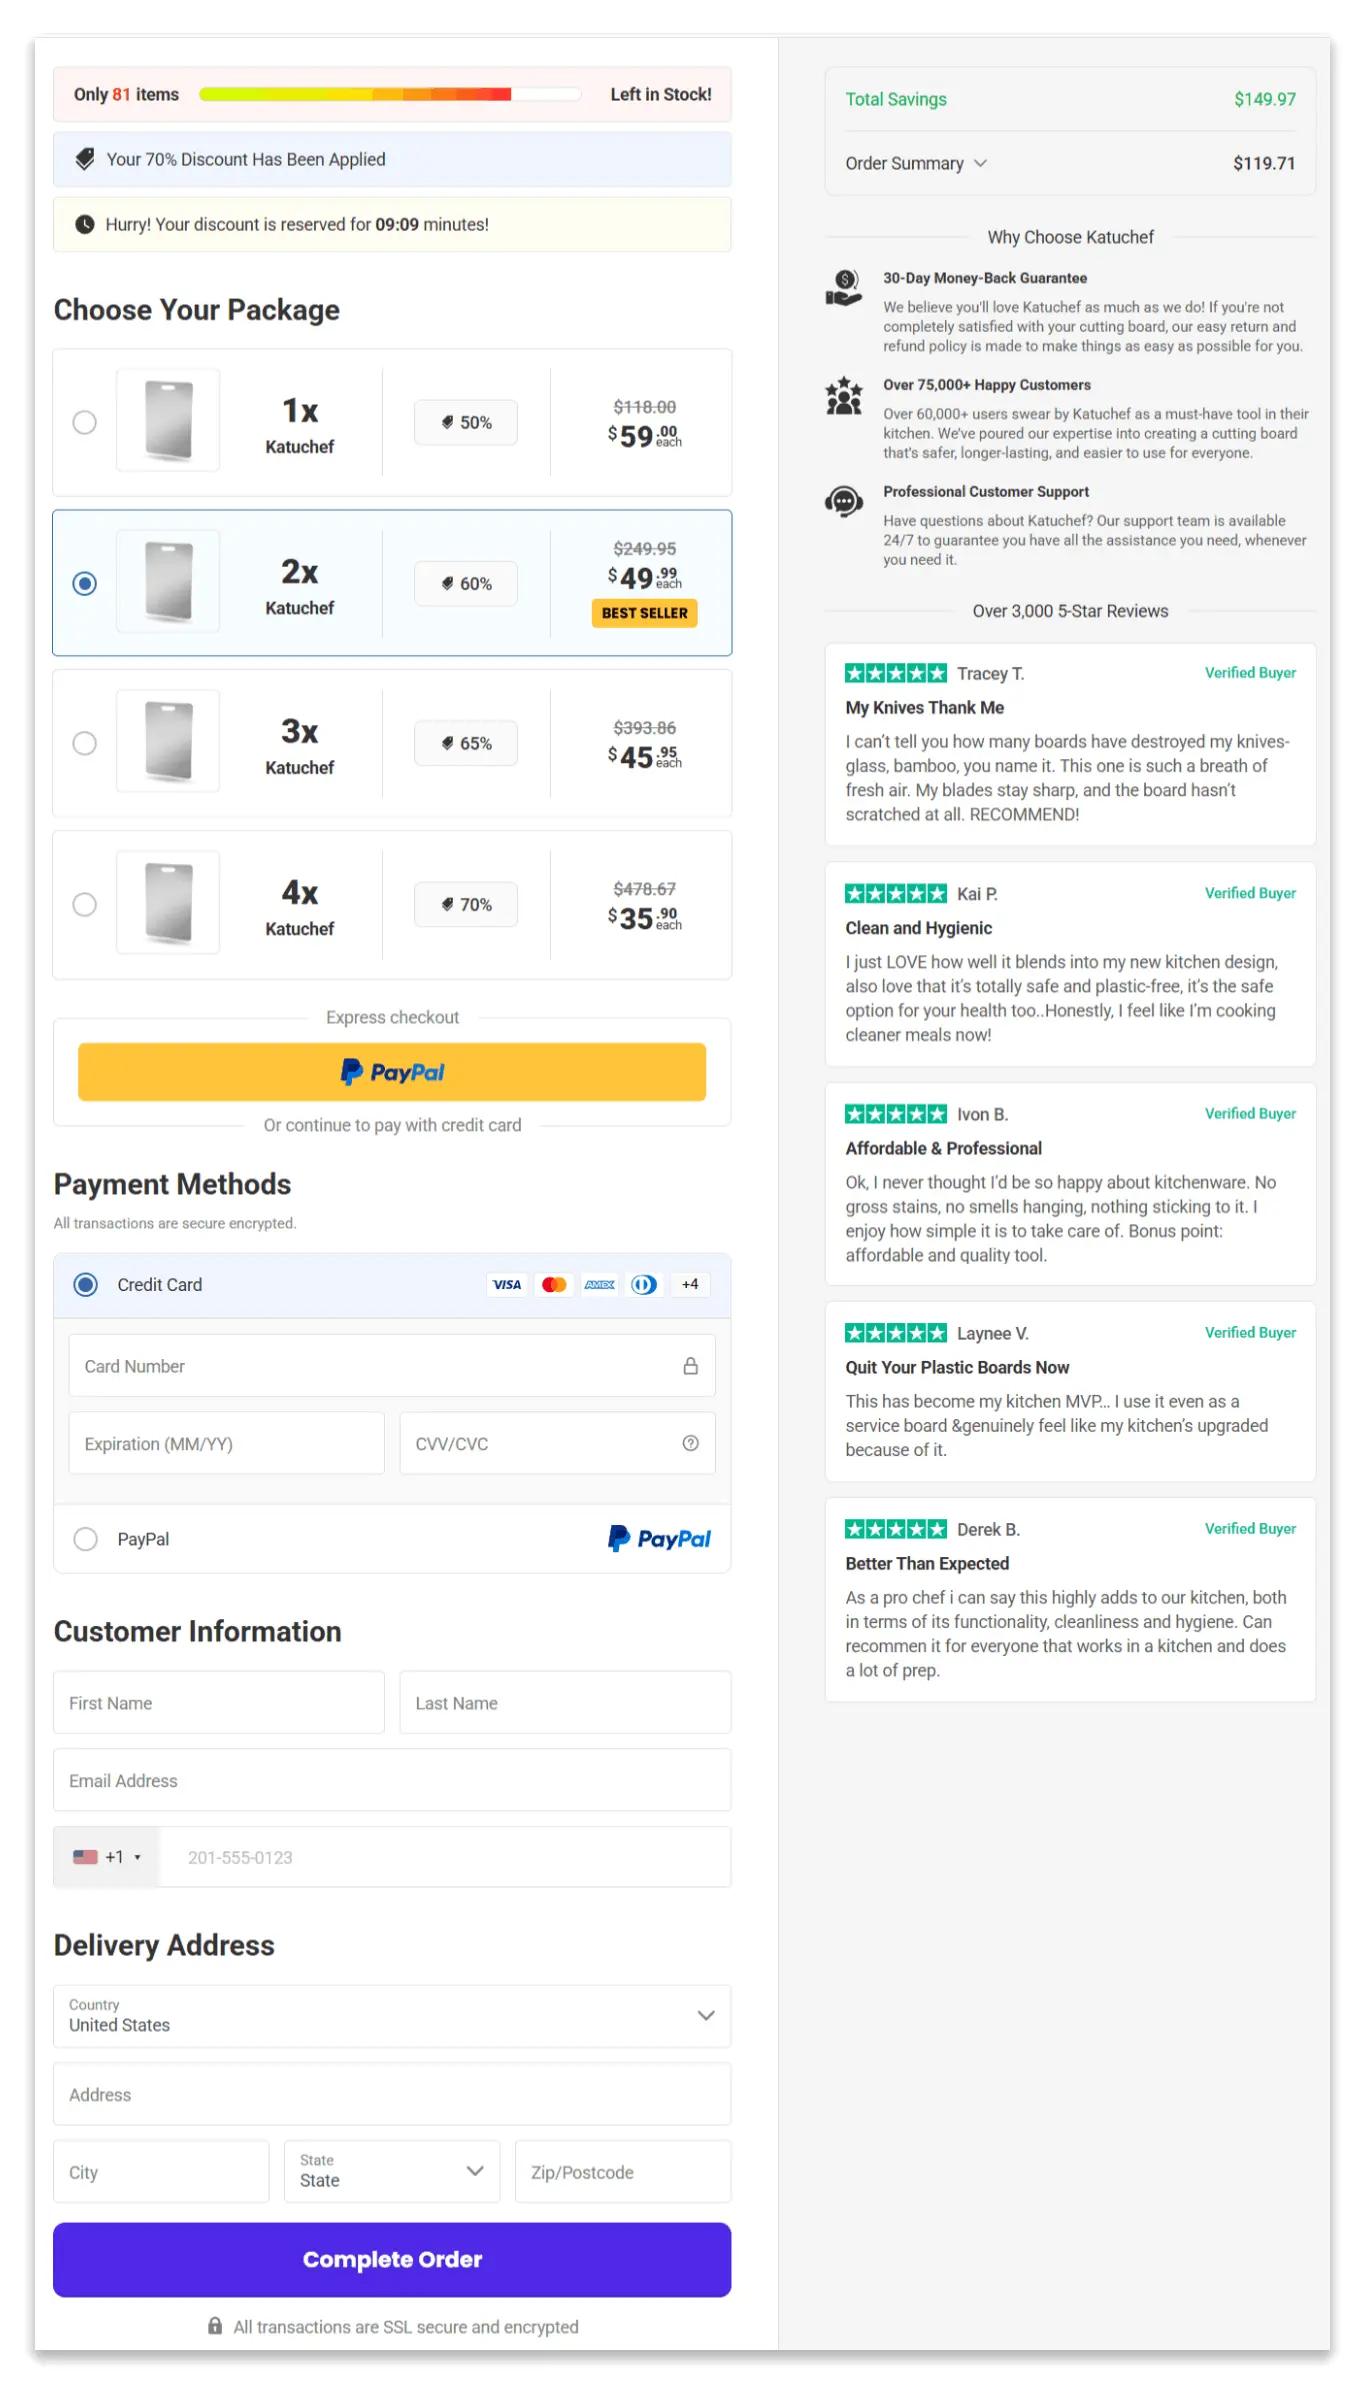The image size is (1365, 2385).
Task: Click the Email Address input field
Action: [x=392, y=1780]
